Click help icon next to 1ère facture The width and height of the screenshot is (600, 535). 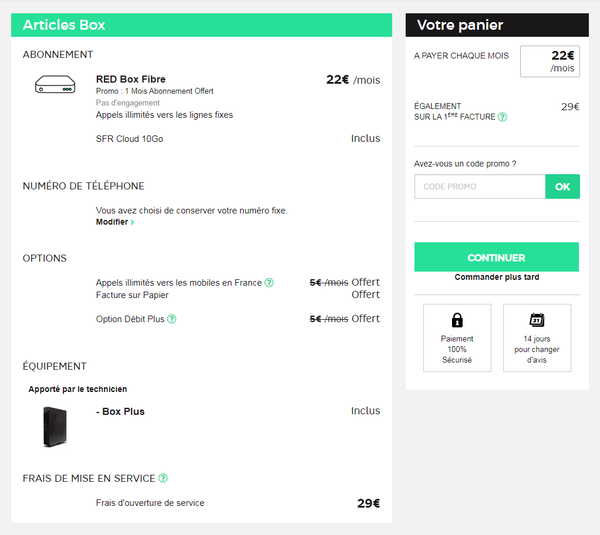pos(502,117)
